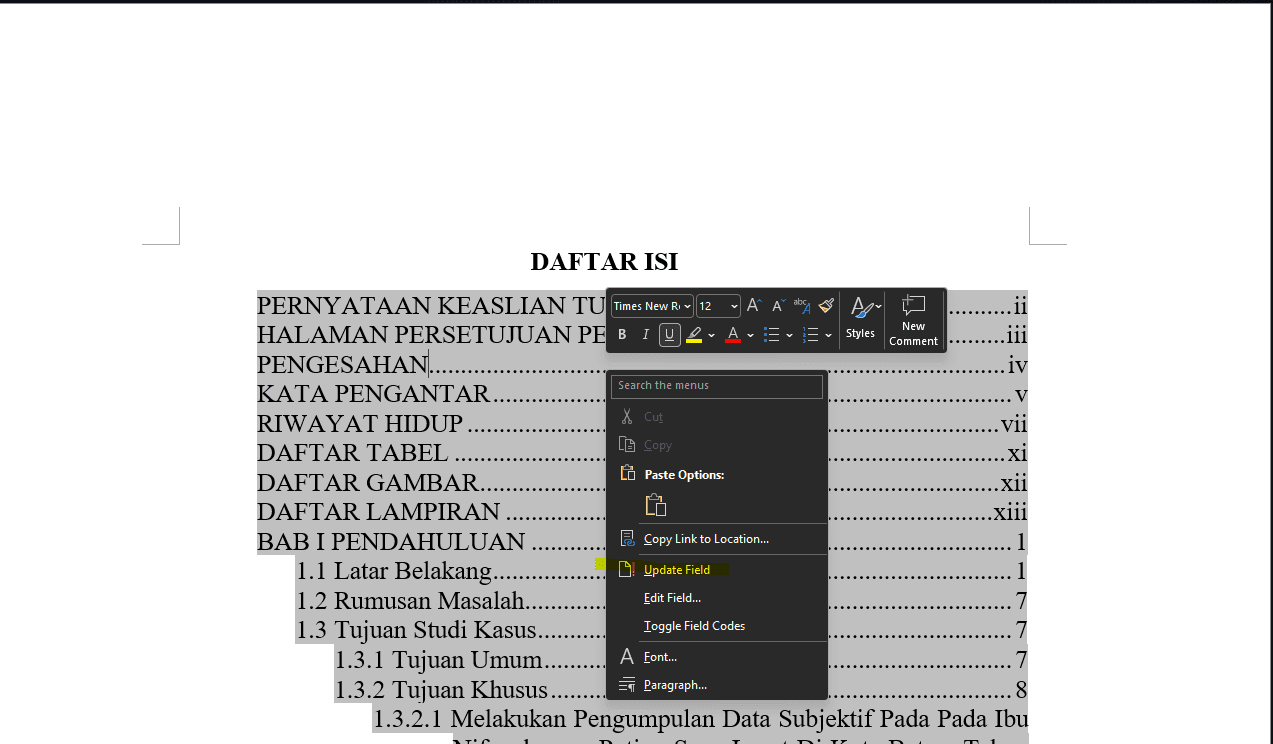Toggle Underline formatting in mini toolbar
This screenshot has height=744, width=1273.
[670, 334]
